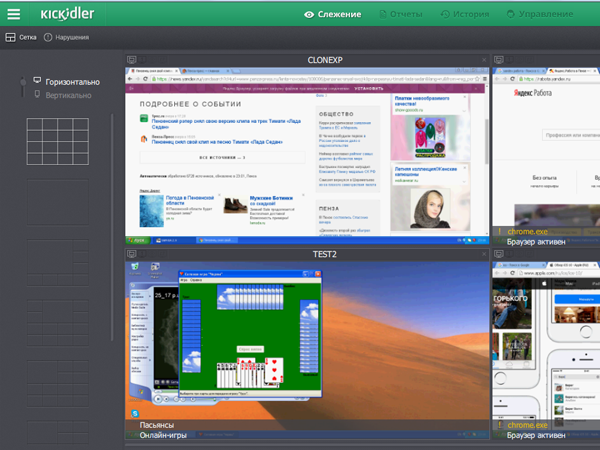Click back arrow in CLONEXP browser
Image resolution: width=600 pixels, height=450 pixels.
pos(130,79)
